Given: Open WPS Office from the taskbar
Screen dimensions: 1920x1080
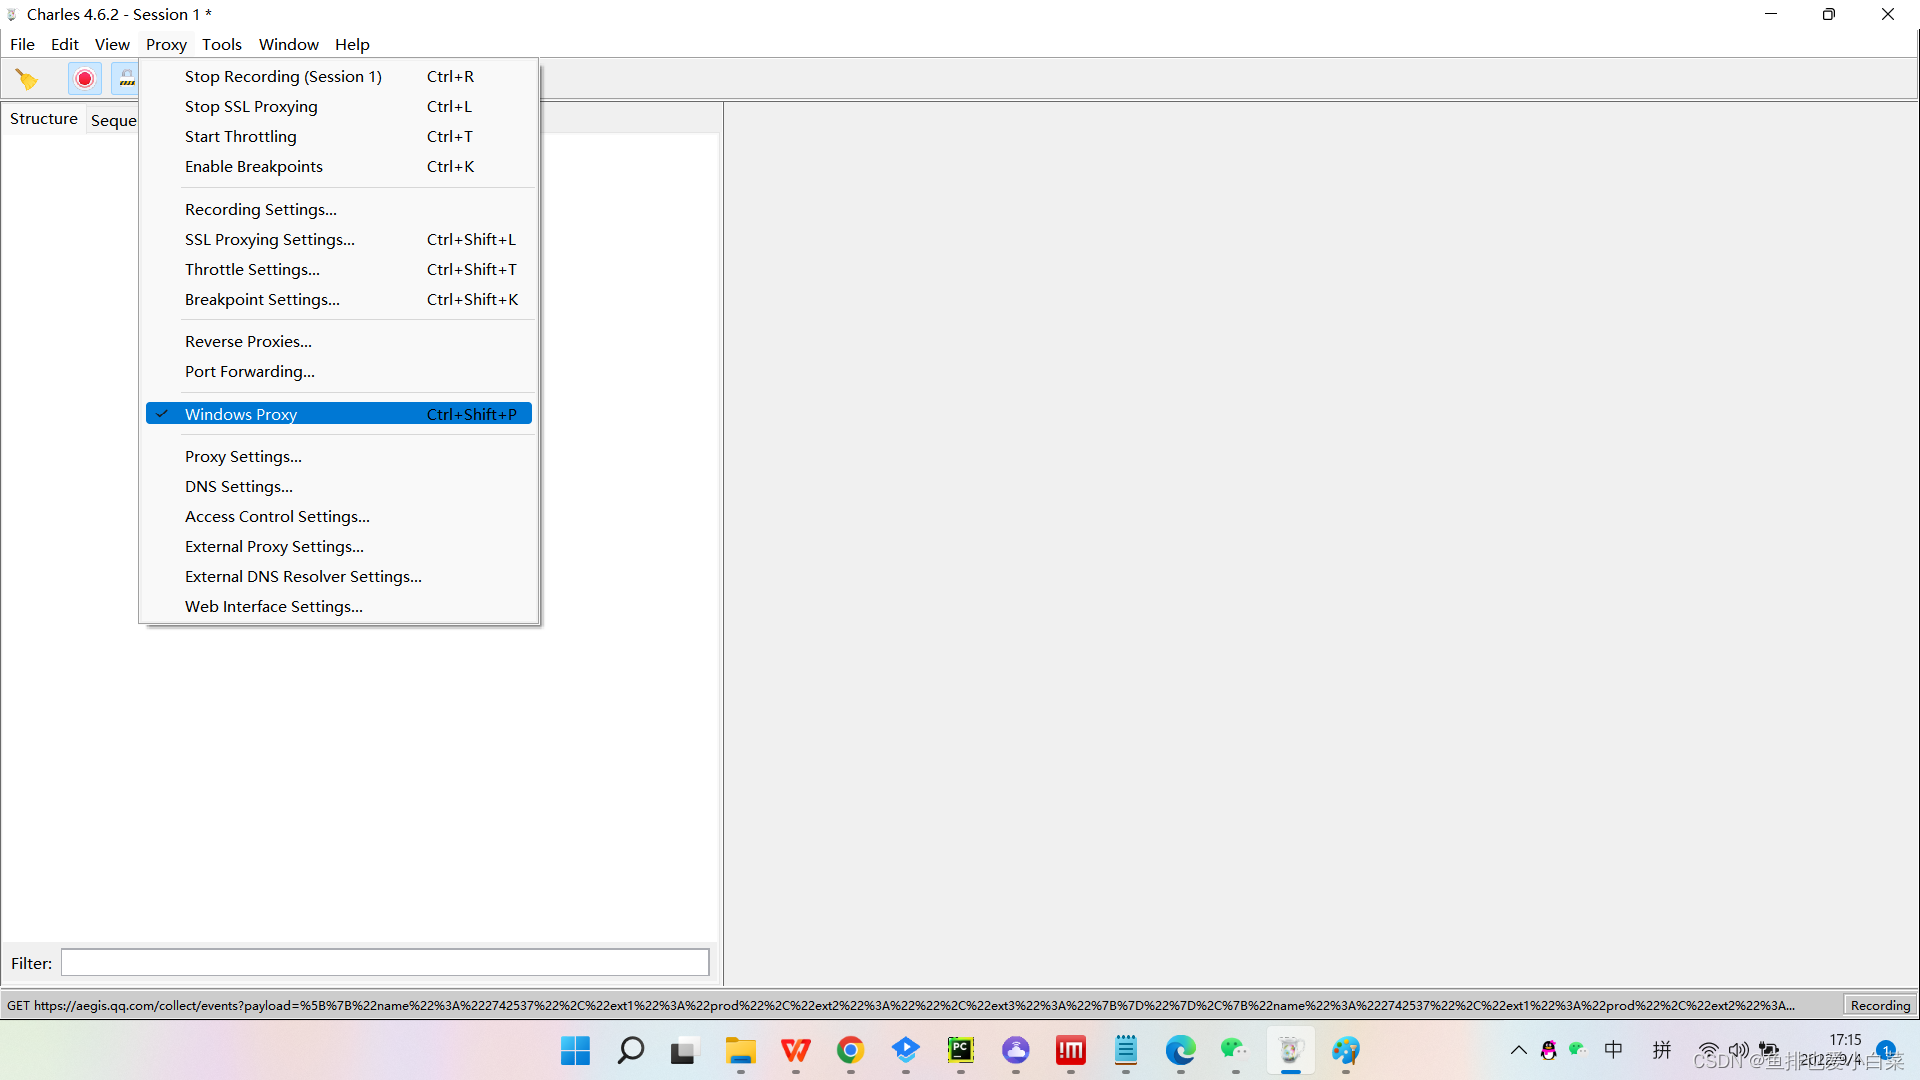Looking at the screenshot, I should [x=796, y=1050].
